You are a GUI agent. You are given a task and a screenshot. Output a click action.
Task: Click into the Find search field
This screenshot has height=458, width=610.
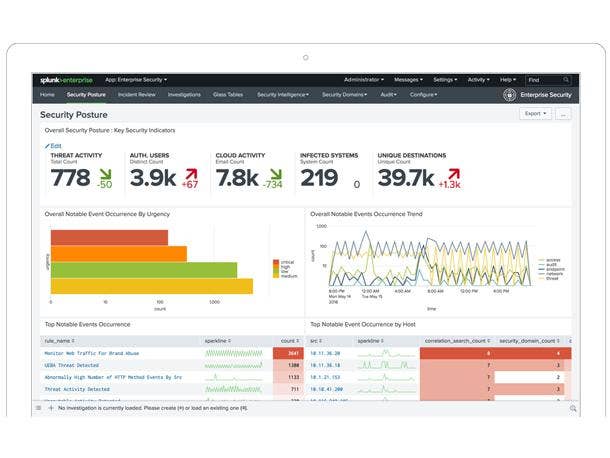click(x=550, y=79)
